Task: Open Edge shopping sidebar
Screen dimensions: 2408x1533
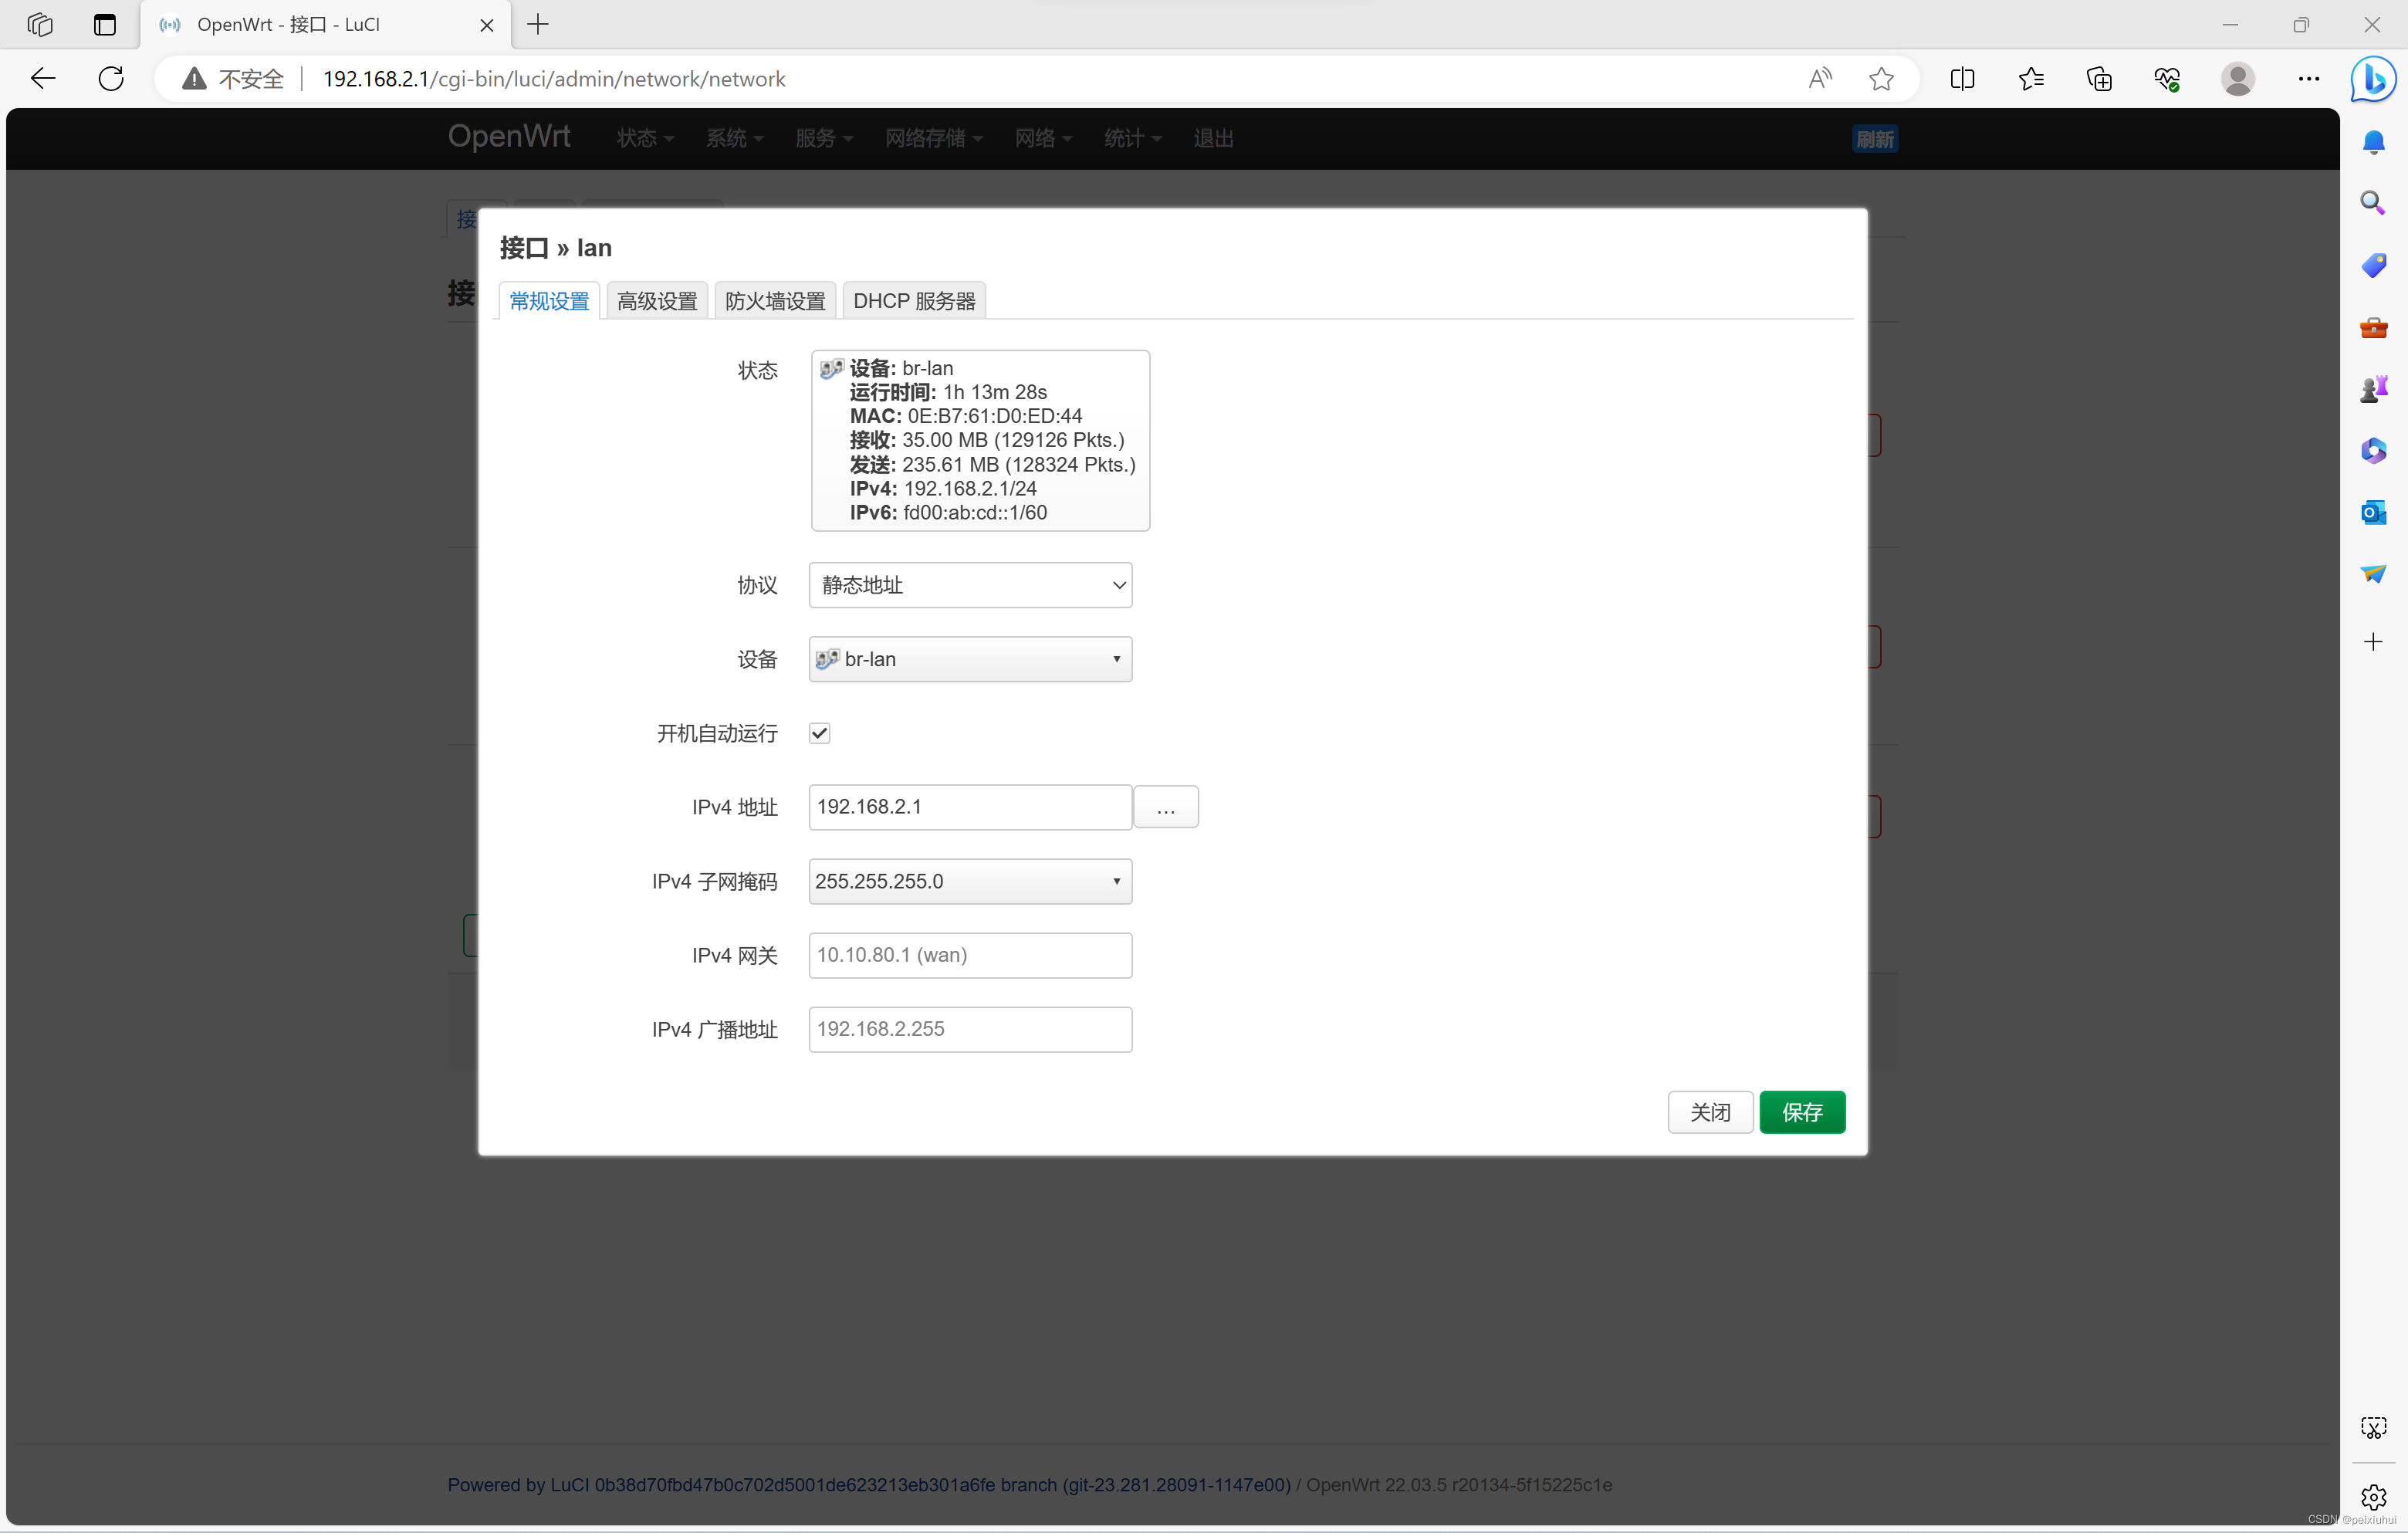Action: (x=2374, y=265)
